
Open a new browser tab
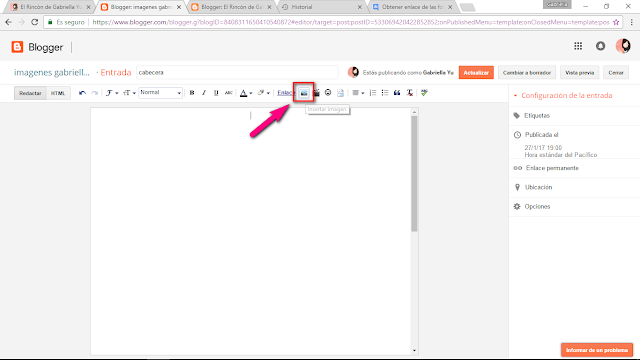(x=467, y=7)
